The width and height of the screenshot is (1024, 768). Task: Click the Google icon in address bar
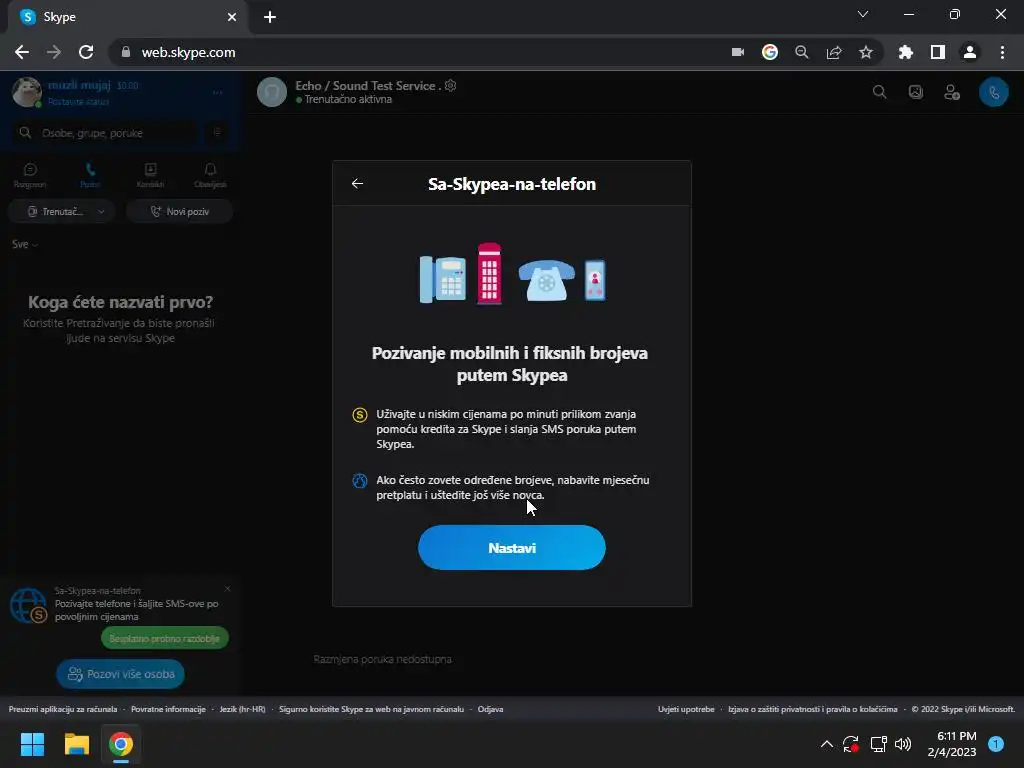pyautogui.click(x=770, y=52)
